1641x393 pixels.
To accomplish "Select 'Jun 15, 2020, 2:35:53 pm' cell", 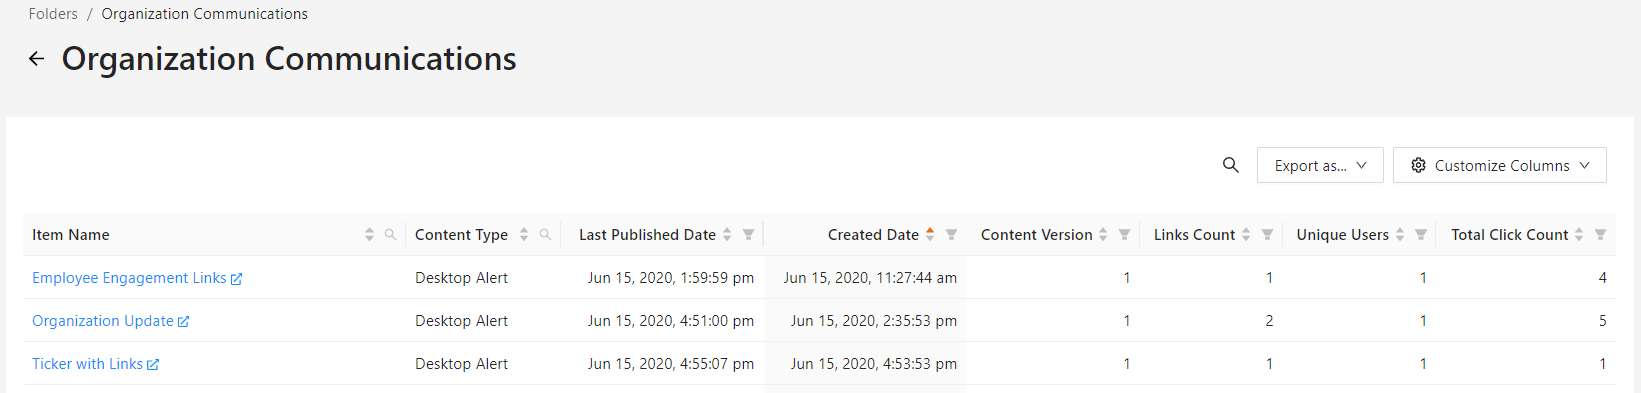I will (874, 321).
